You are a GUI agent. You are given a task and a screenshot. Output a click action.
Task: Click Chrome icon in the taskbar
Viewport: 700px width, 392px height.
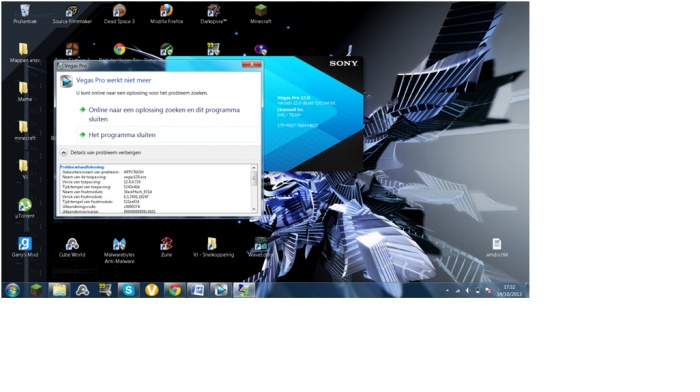coord(175,290)
